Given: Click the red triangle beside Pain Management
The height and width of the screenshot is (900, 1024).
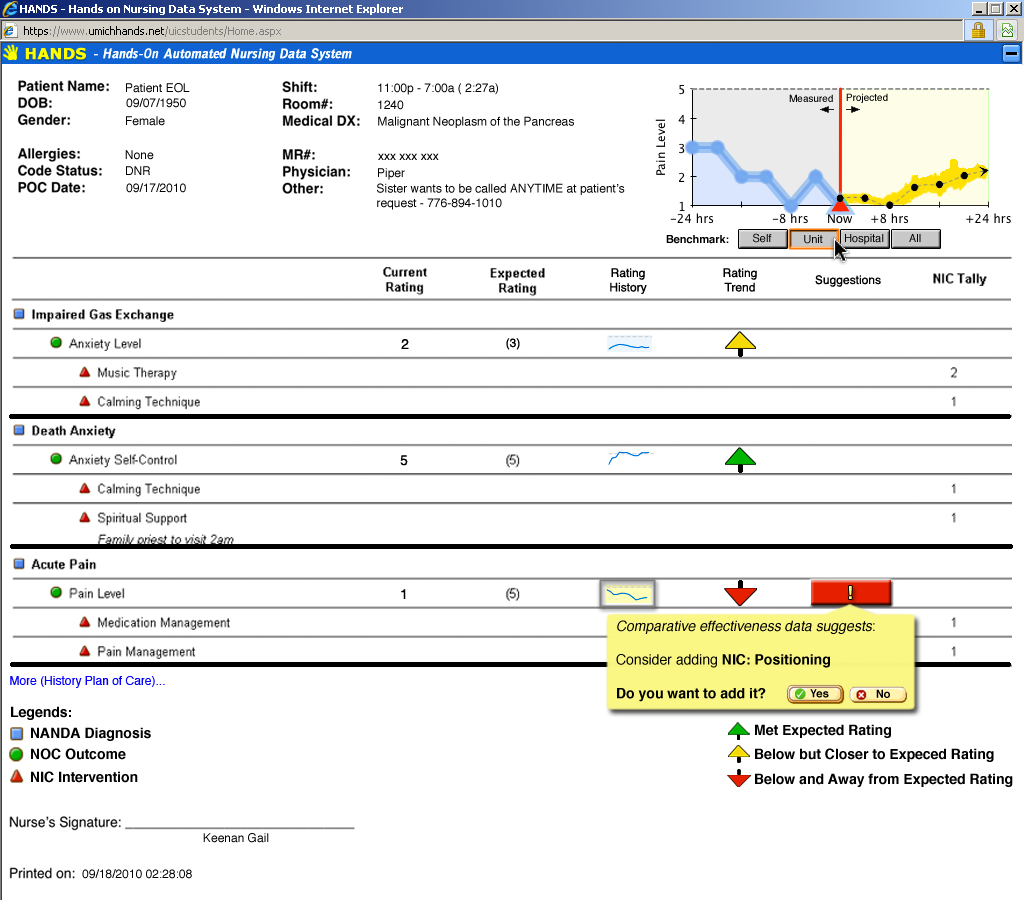Looking at the screenshot, I should point(84,651).
